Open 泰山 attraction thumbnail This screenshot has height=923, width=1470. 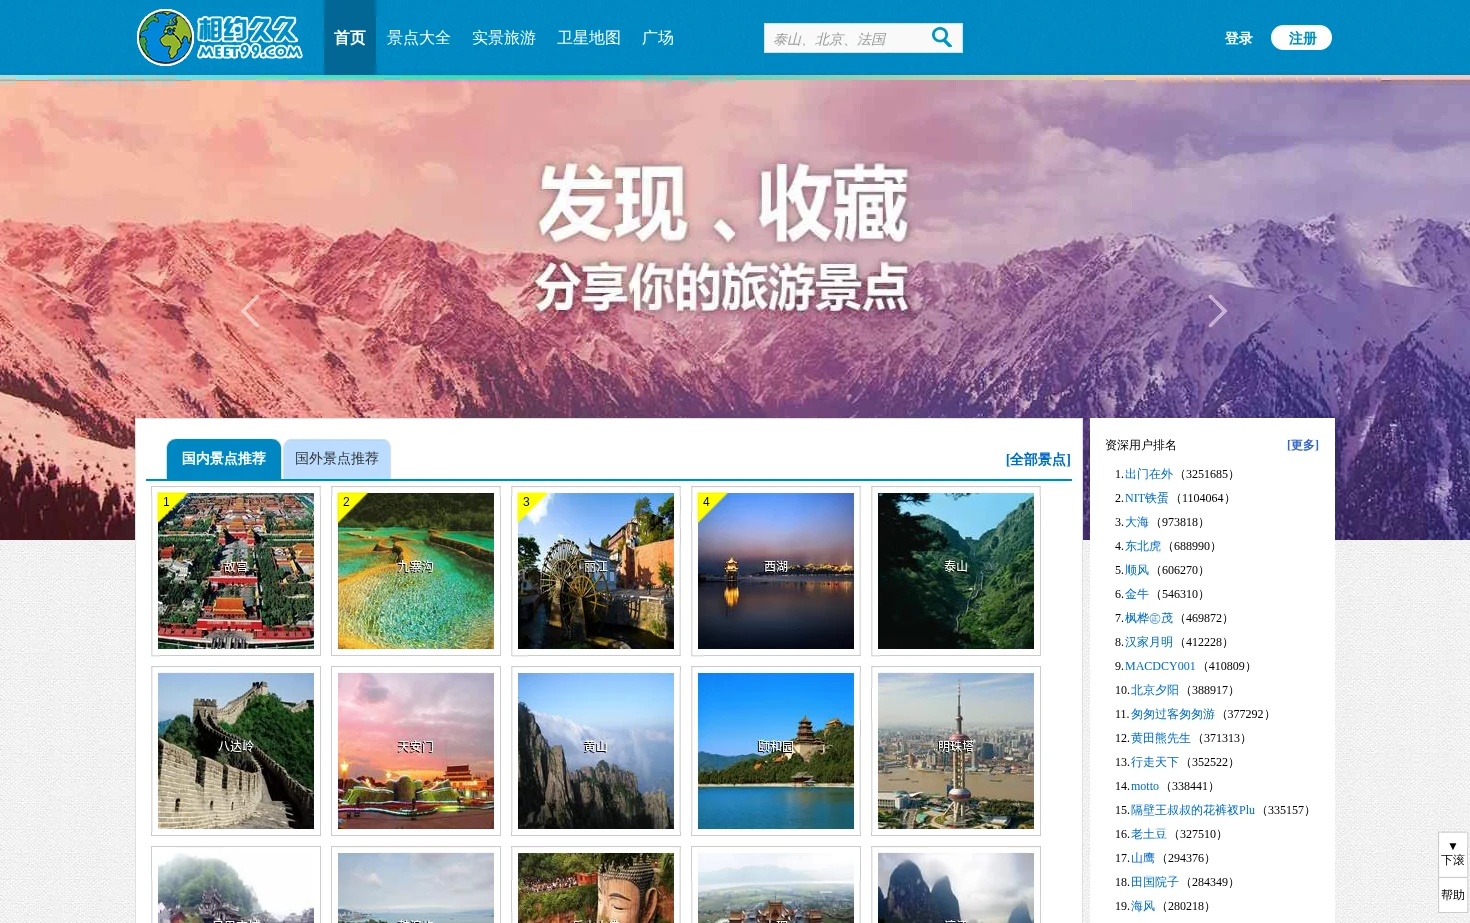point(956,571)
